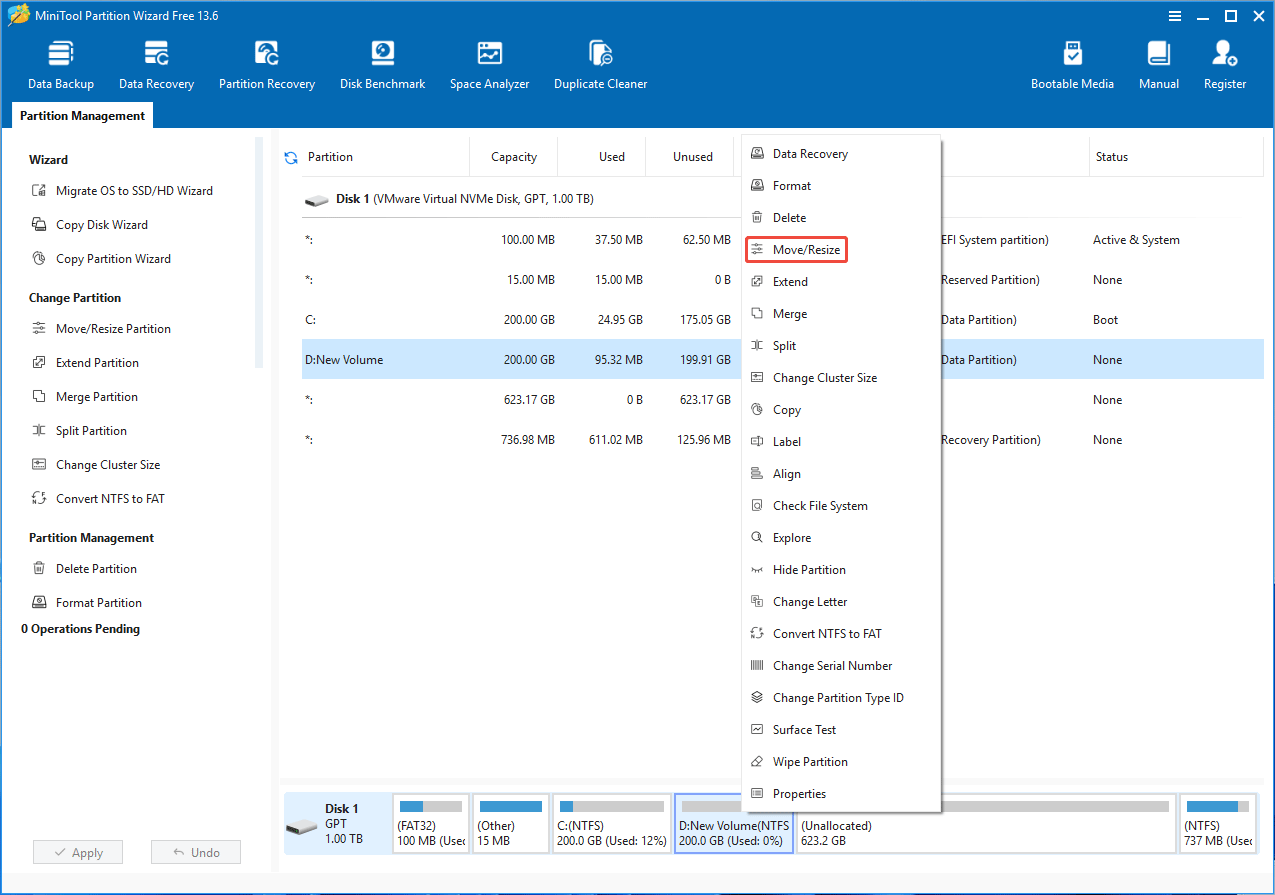This screenshot has height=895, width=1275.
Task: Select the (FAT32) 100 MB block in disk map
Action: 431,824
